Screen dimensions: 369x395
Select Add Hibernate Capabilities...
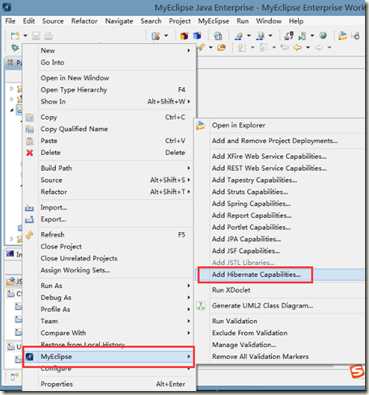256,275
